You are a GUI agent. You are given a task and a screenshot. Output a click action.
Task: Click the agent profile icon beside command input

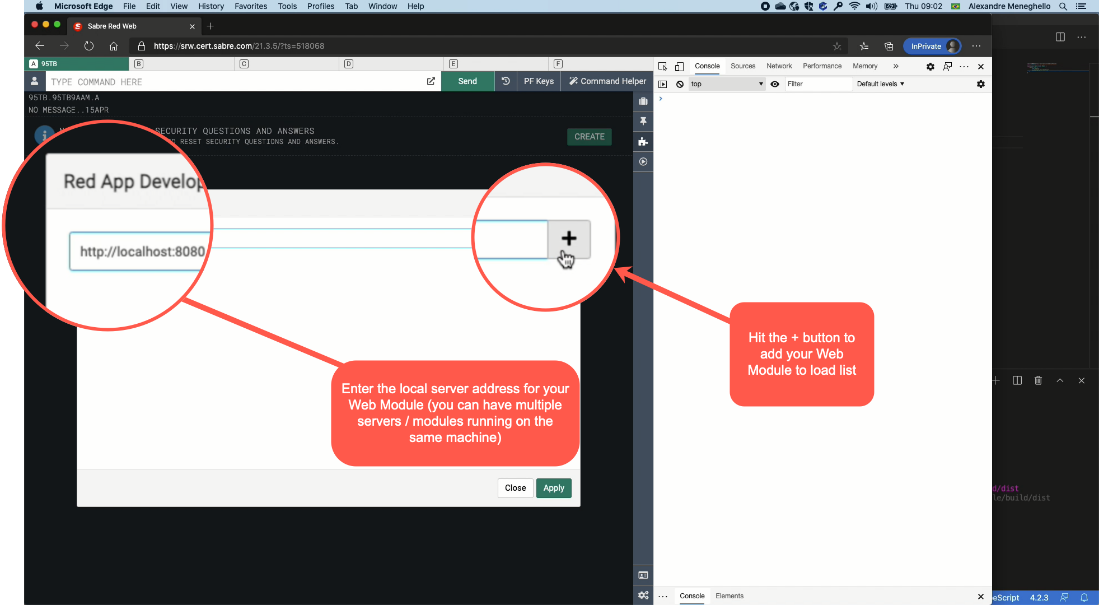tap(34, 81)
